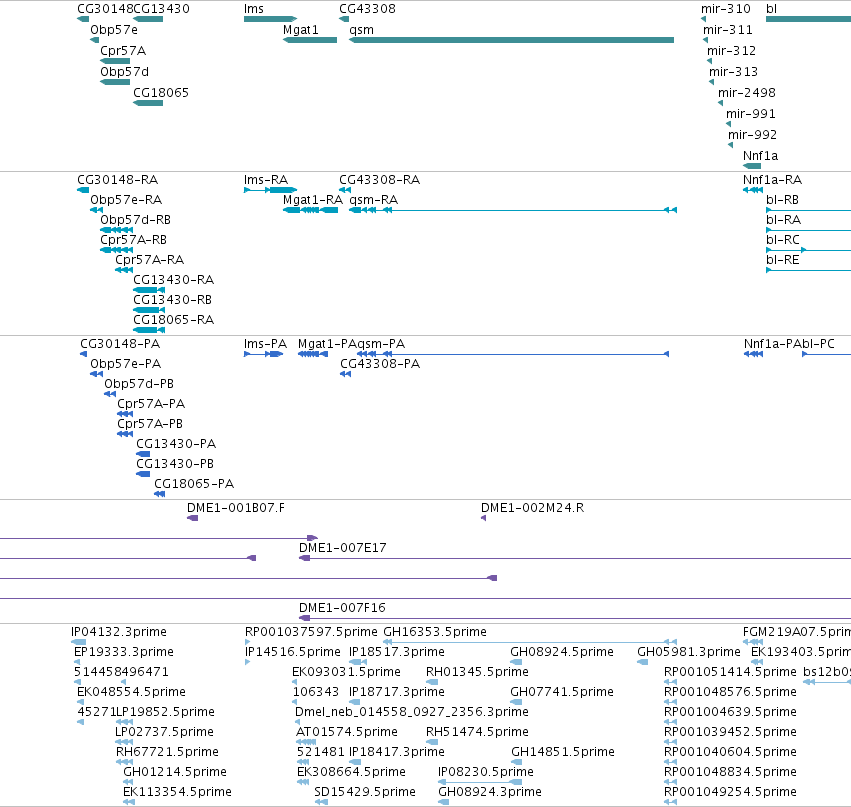The width and height of the screenshot is (851, 807).
Task: Select the DME1-002M24.R clone label
Action: [532, 508]
